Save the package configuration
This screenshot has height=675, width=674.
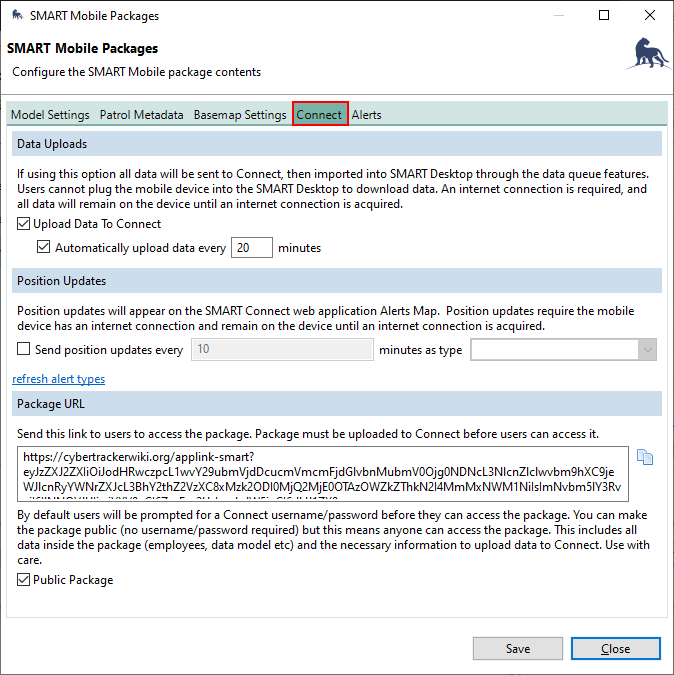517,648
